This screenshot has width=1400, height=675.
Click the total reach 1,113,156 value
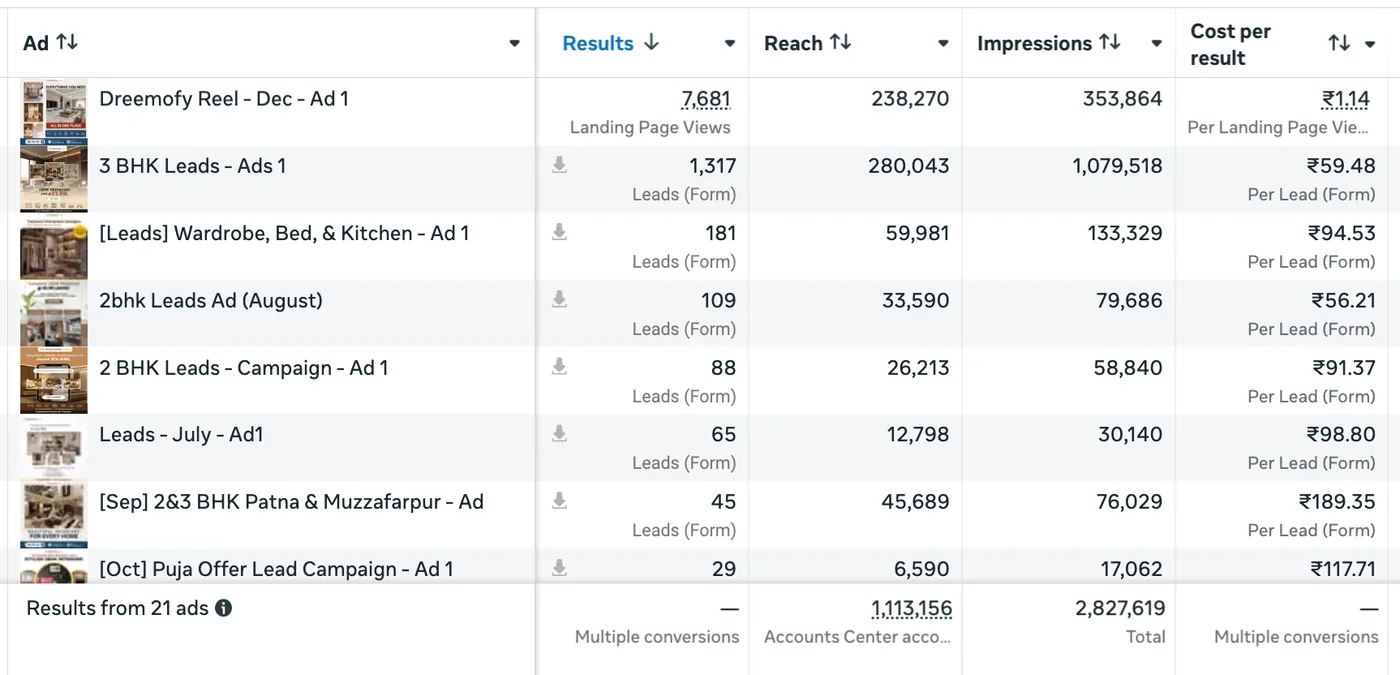(x=911, y=608)
